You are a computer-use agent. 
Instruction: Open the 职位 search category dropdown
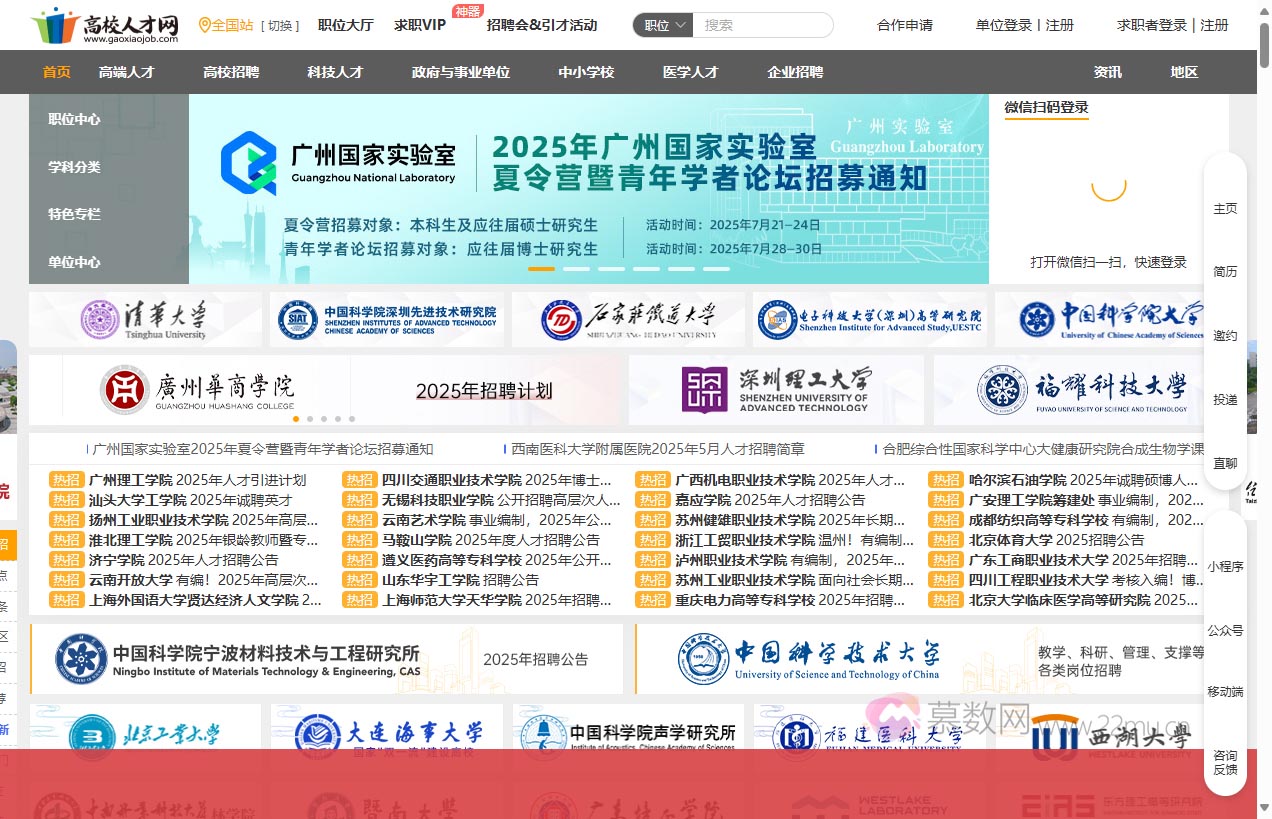661,24
